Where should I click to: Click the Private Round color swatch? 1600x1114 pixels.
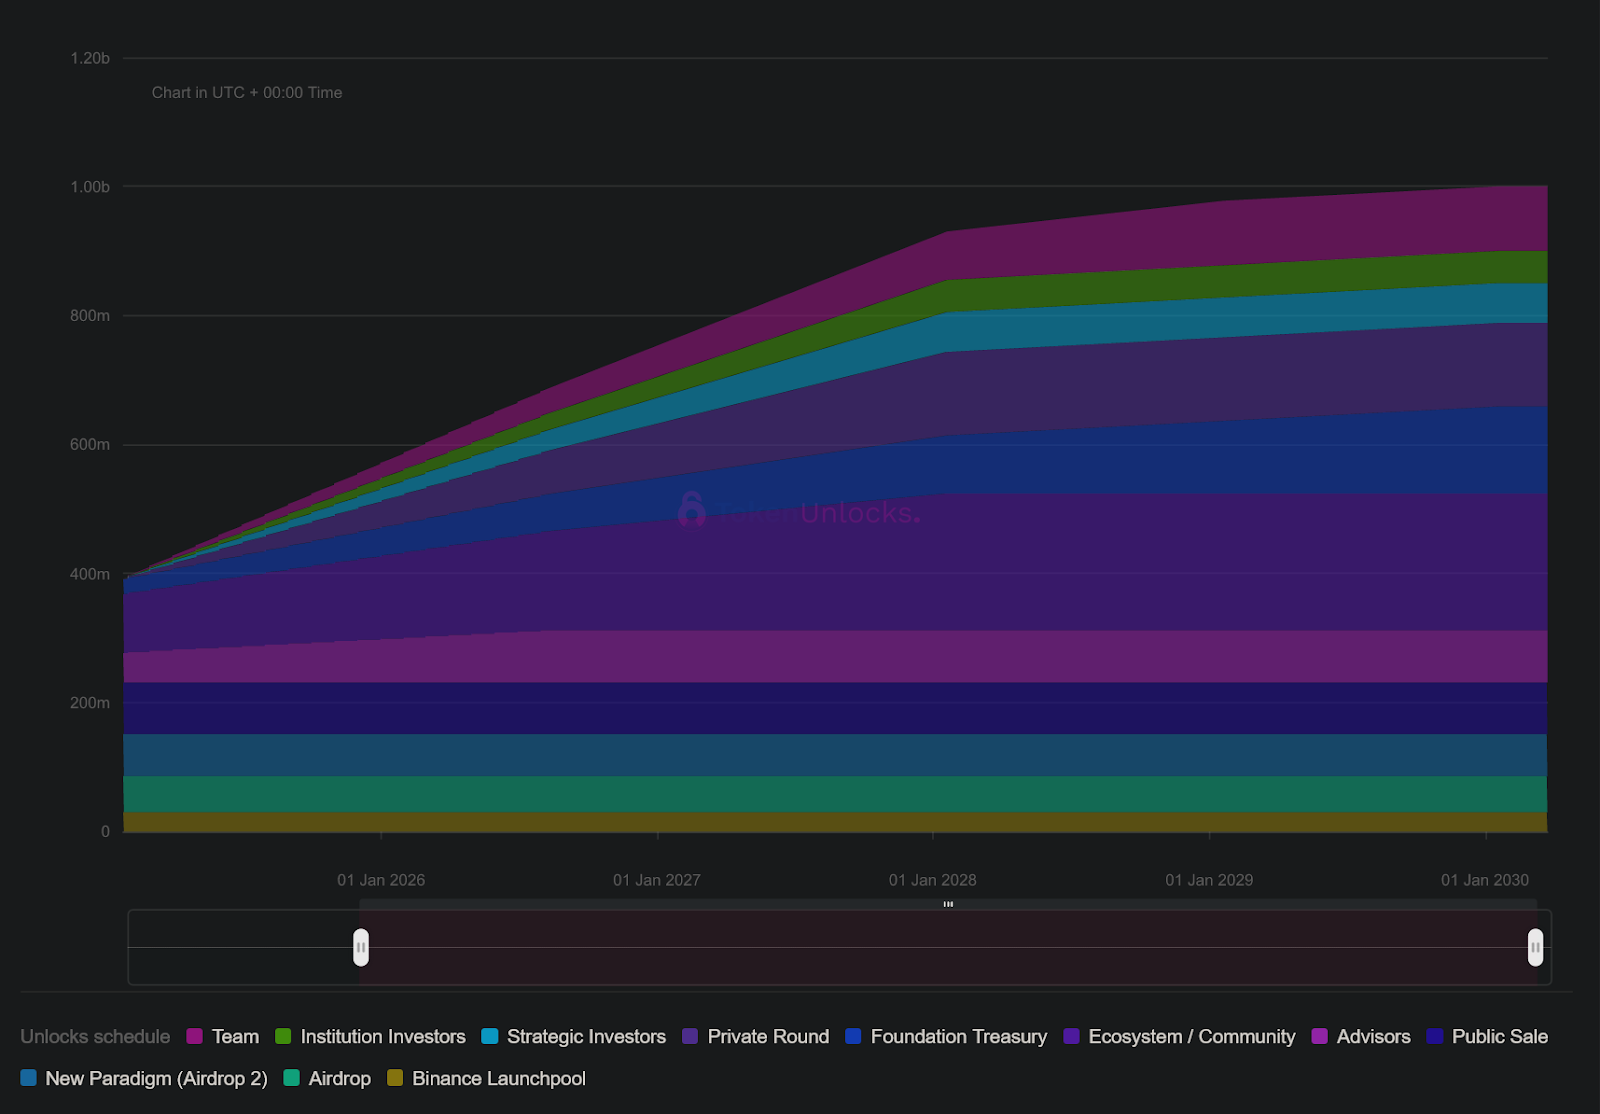[x=690, y=1037]
